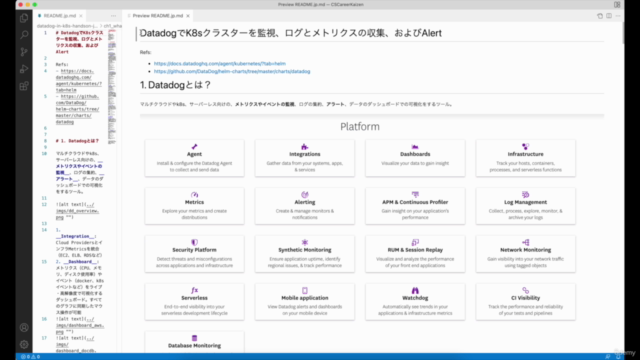Viewport: 640px width, 360px height.
Task: Split the editor using the toolbar icon
Action: pos(609,16)
